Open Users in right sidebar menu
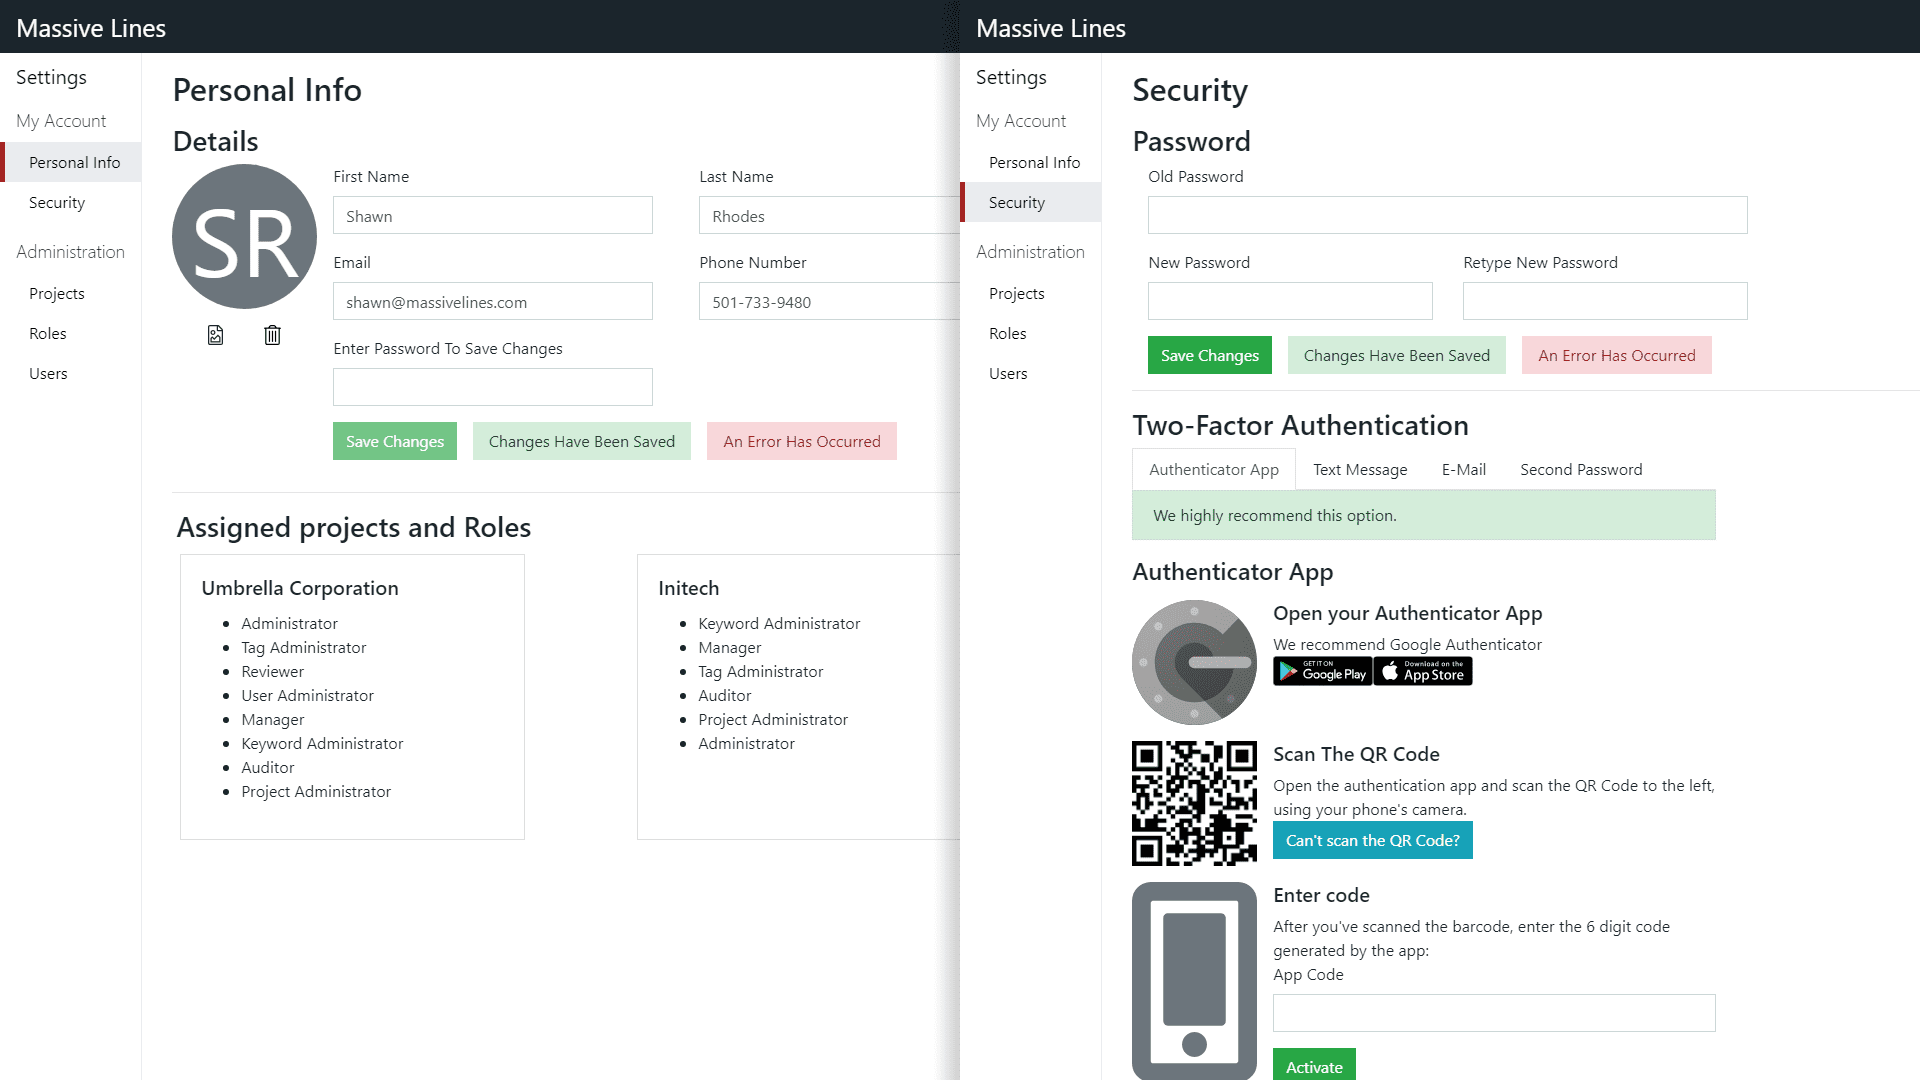Viewport: 1920px width, 1080px height. 1008,374
